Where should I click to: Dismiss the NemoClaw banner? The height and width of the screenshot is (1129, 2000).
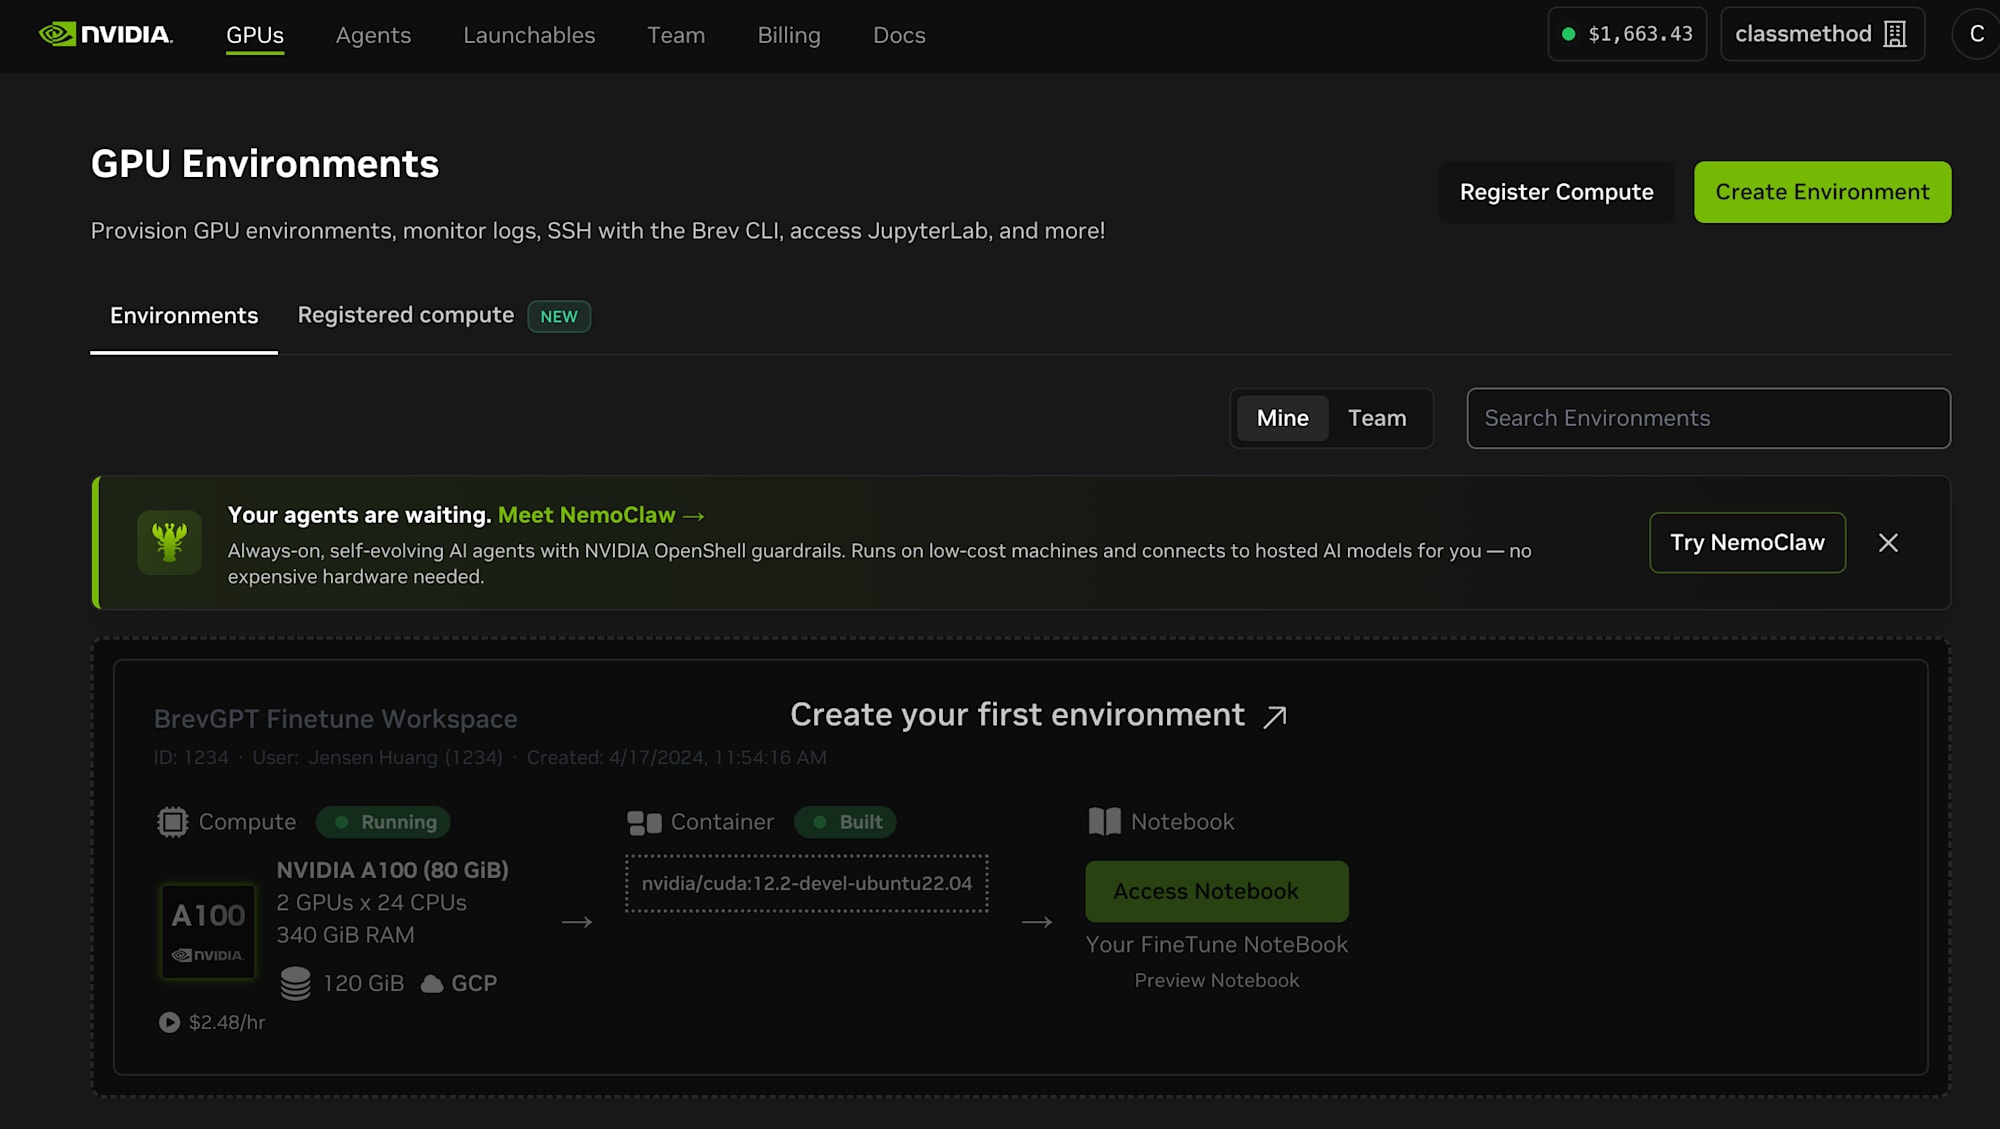[1888, 543]
